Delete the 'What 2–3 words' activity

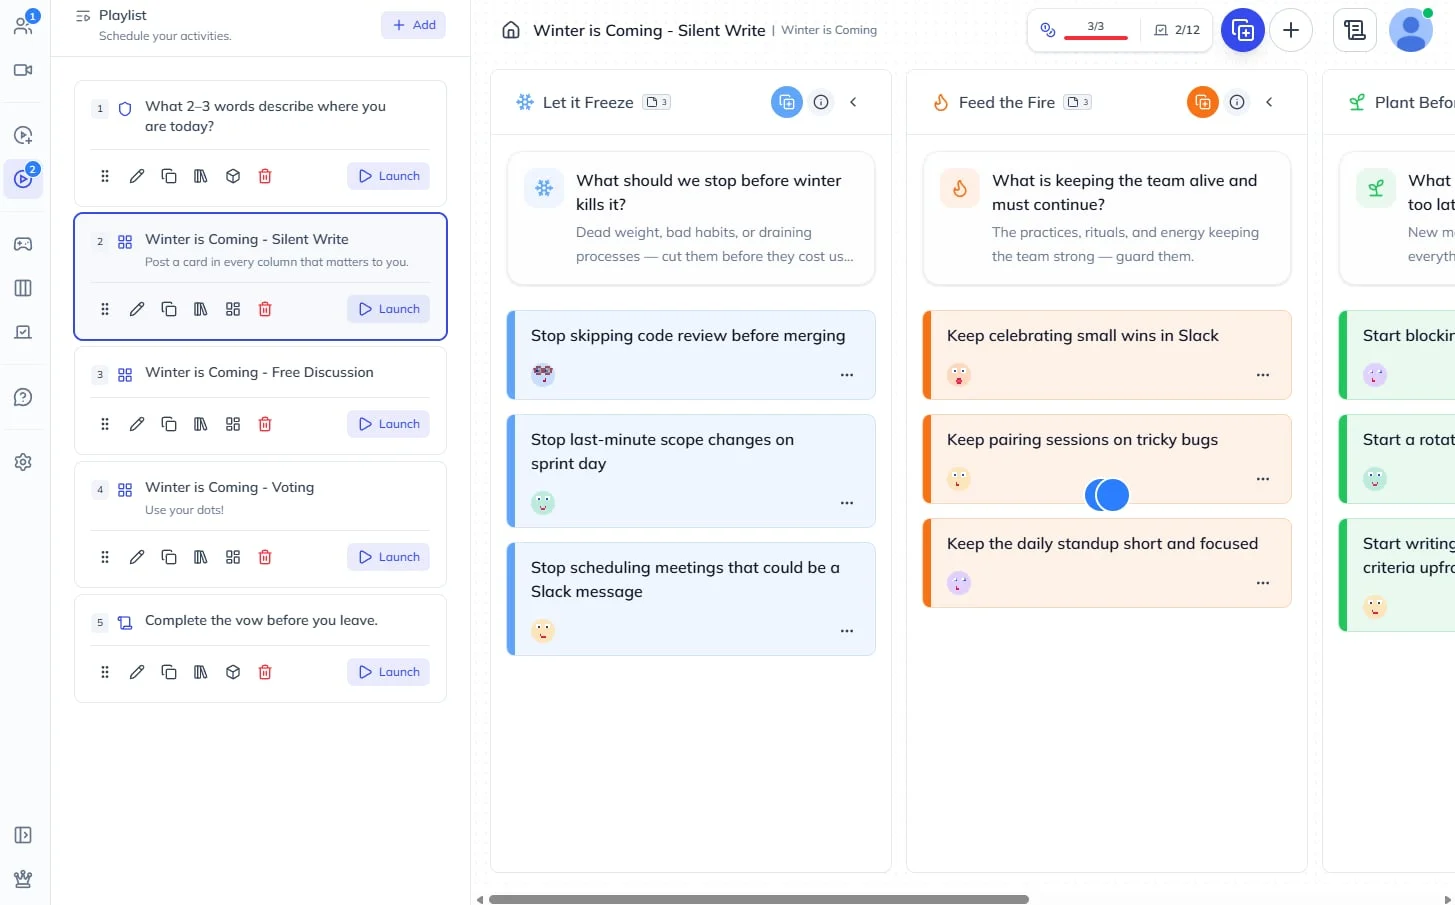265,176
